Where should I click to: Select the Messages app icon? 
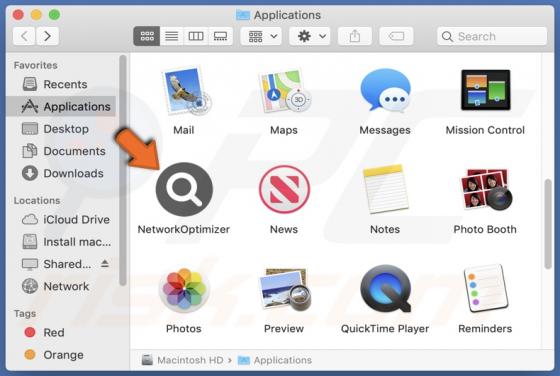click(385, 91)
